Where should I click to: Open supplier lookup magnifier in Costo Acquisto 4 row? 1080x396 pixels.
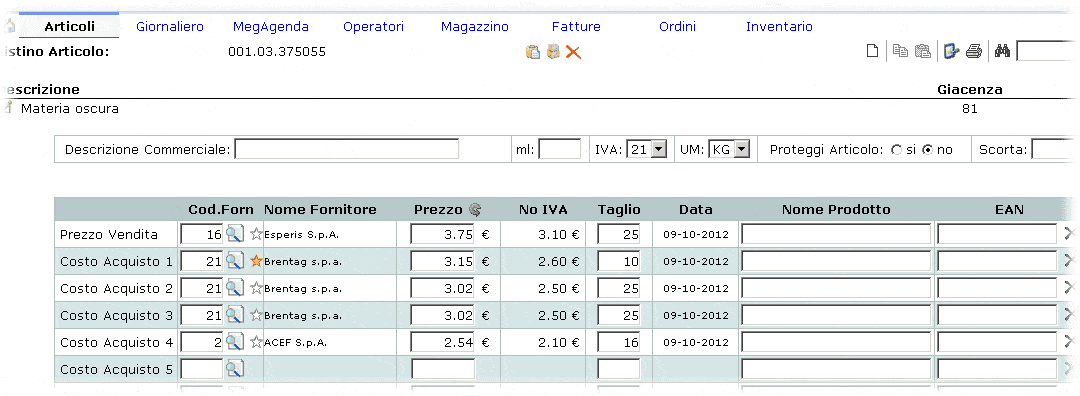[235, 342]
